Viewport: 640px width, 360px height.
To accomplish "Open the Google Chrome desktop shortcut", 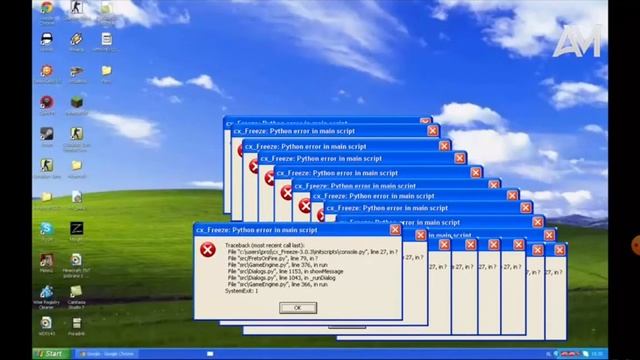I will (47, 8).
